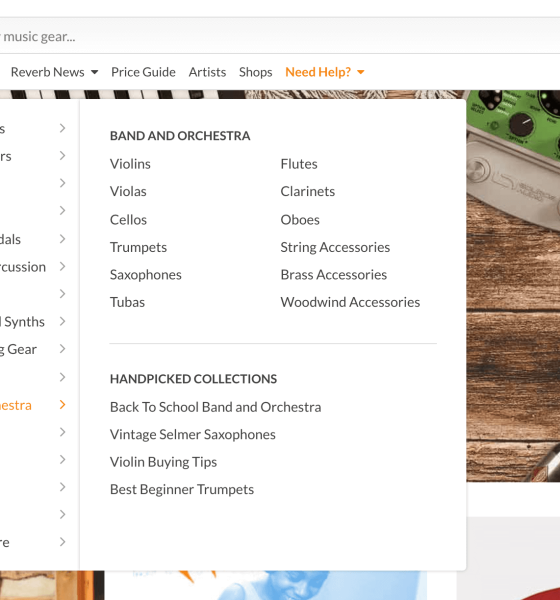Open the Price Guide menu item
The image size is (560, 600).
click(x=143, y=72)
